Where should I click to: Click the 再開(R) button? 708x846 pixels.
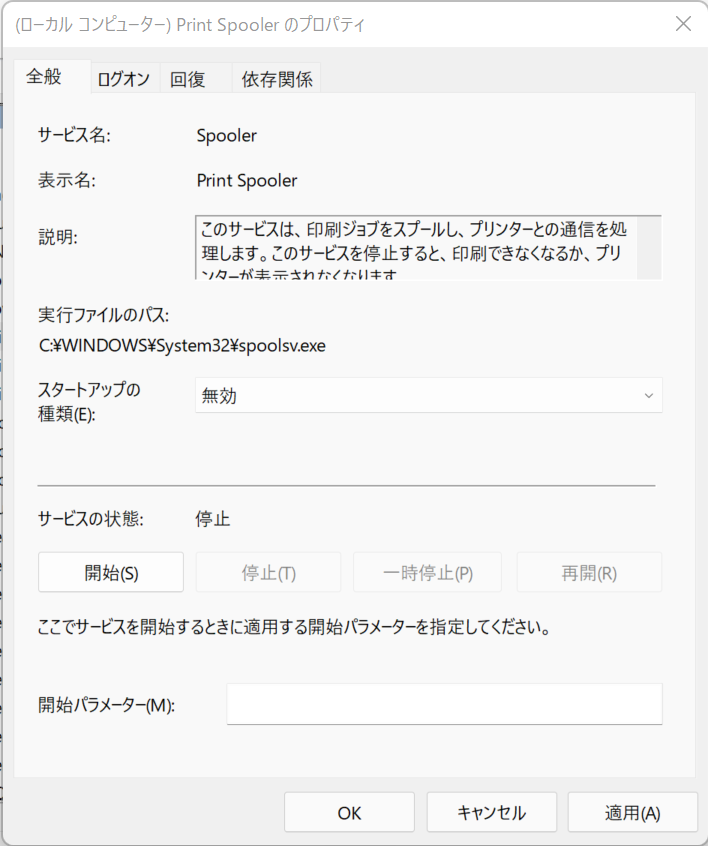pos(589,572)
